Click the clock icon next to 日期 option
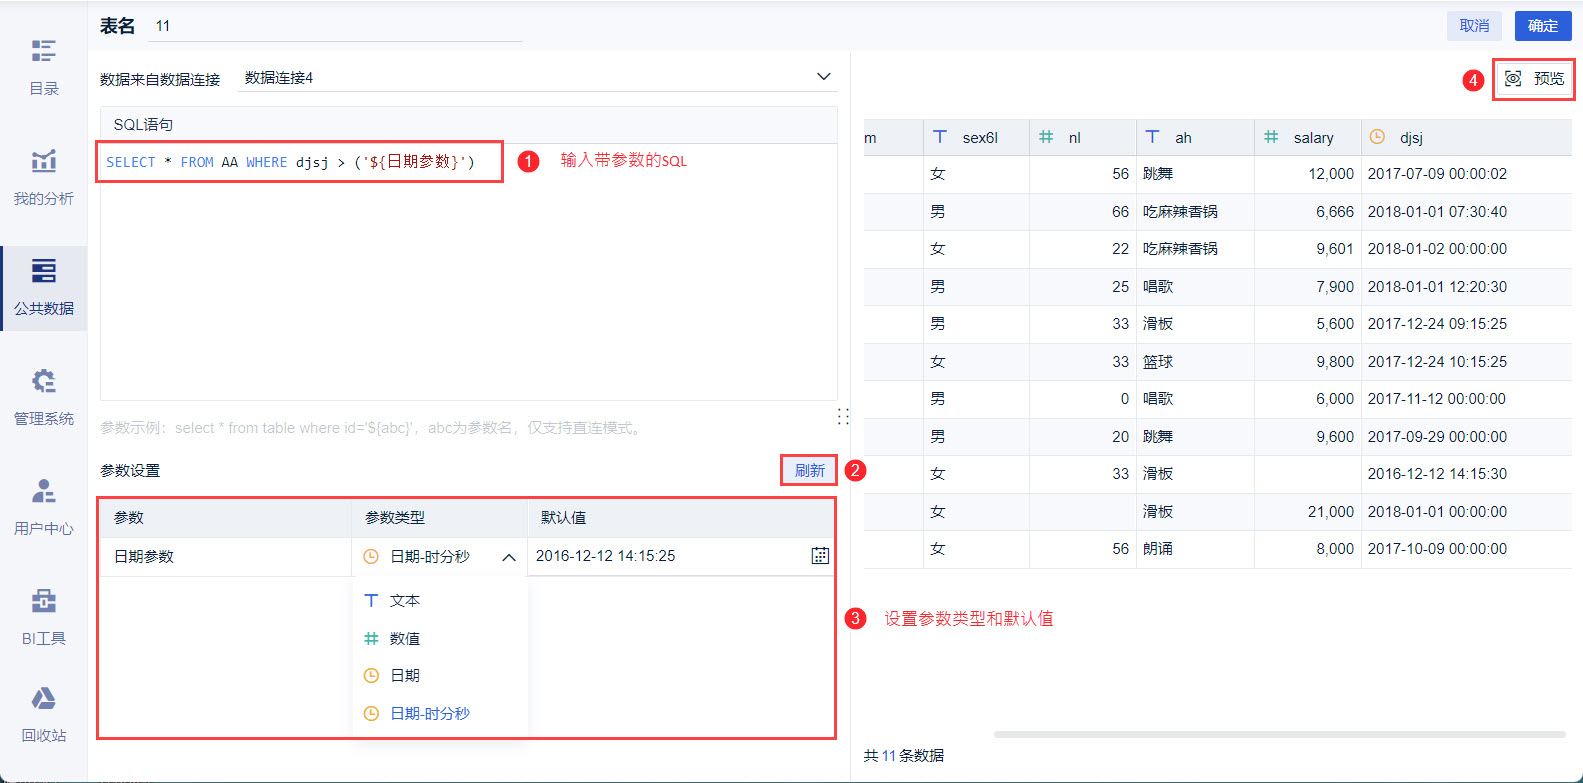 pyautogui.click(x=371, y=675)
